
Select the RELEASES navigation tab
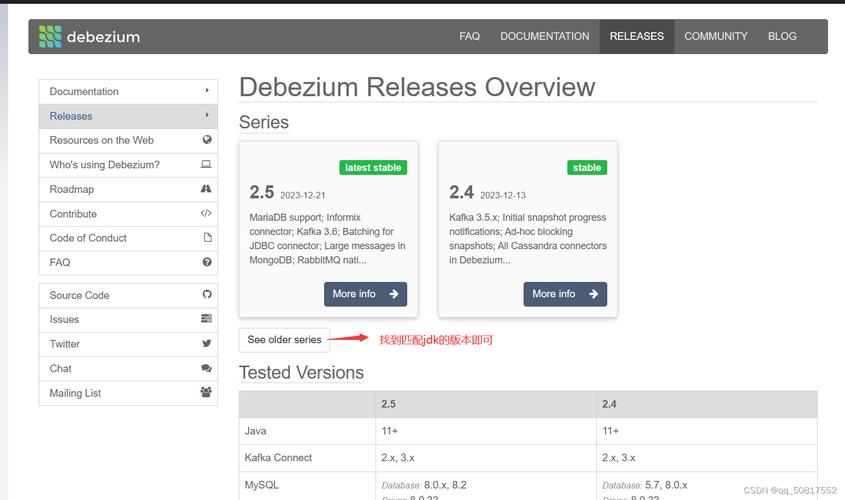tap(636, 36)
